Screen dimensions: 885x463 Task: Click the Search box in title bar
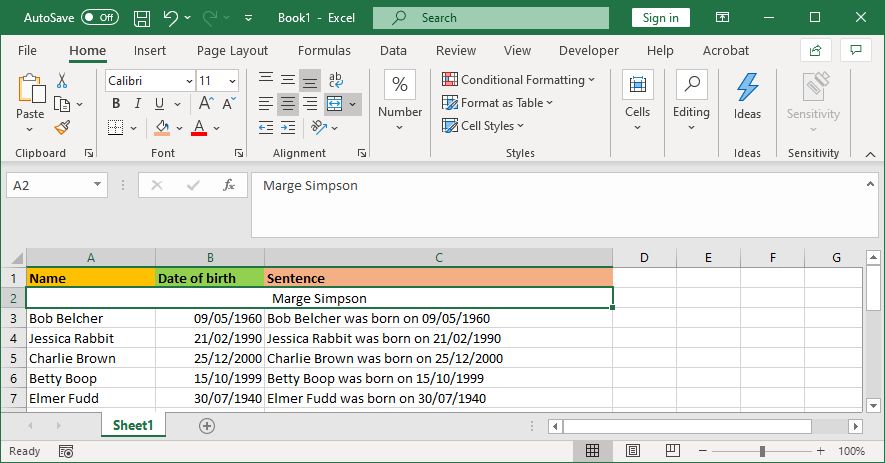[490, 18]
